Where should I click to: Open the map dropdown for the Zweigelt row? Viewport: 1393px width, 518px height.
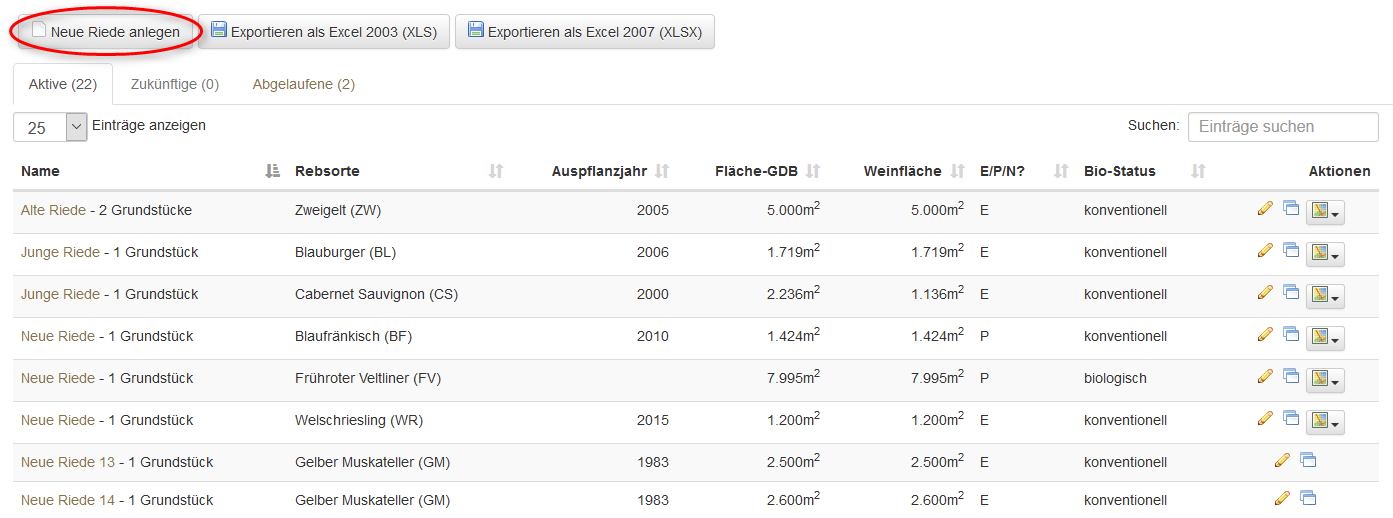point(1325,211)
